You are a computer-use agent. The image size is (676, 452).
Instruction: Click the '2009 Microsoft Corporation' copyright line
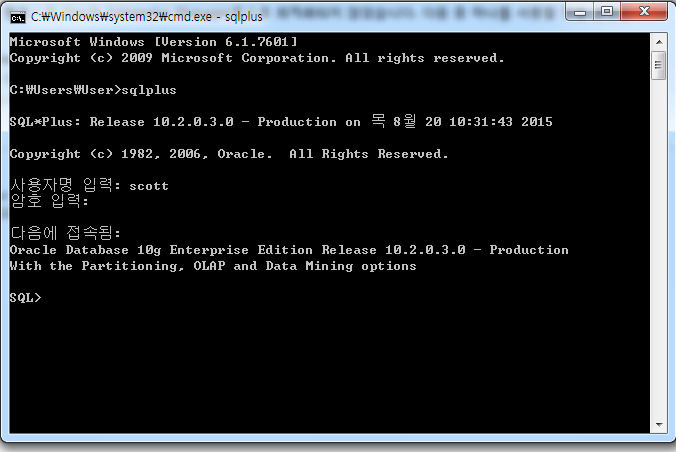coord(257,58)
